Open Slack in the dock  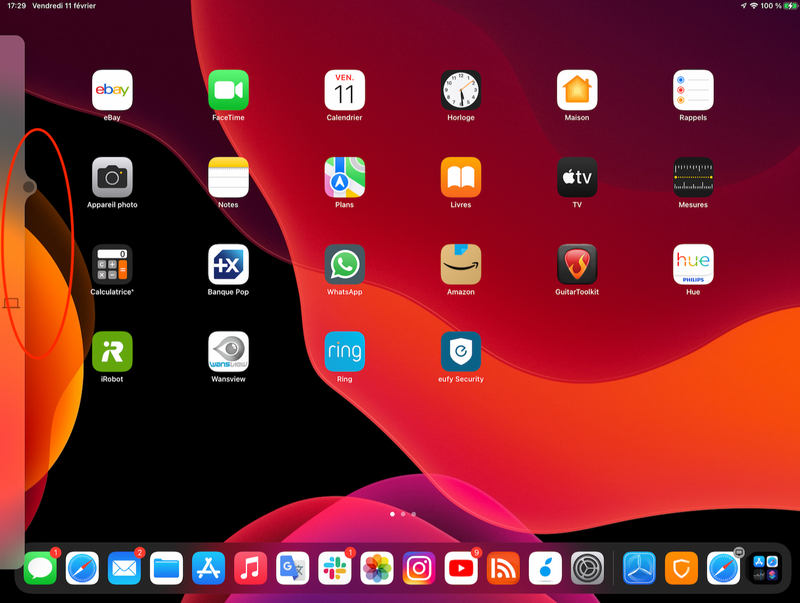click(x=335, y=568)
